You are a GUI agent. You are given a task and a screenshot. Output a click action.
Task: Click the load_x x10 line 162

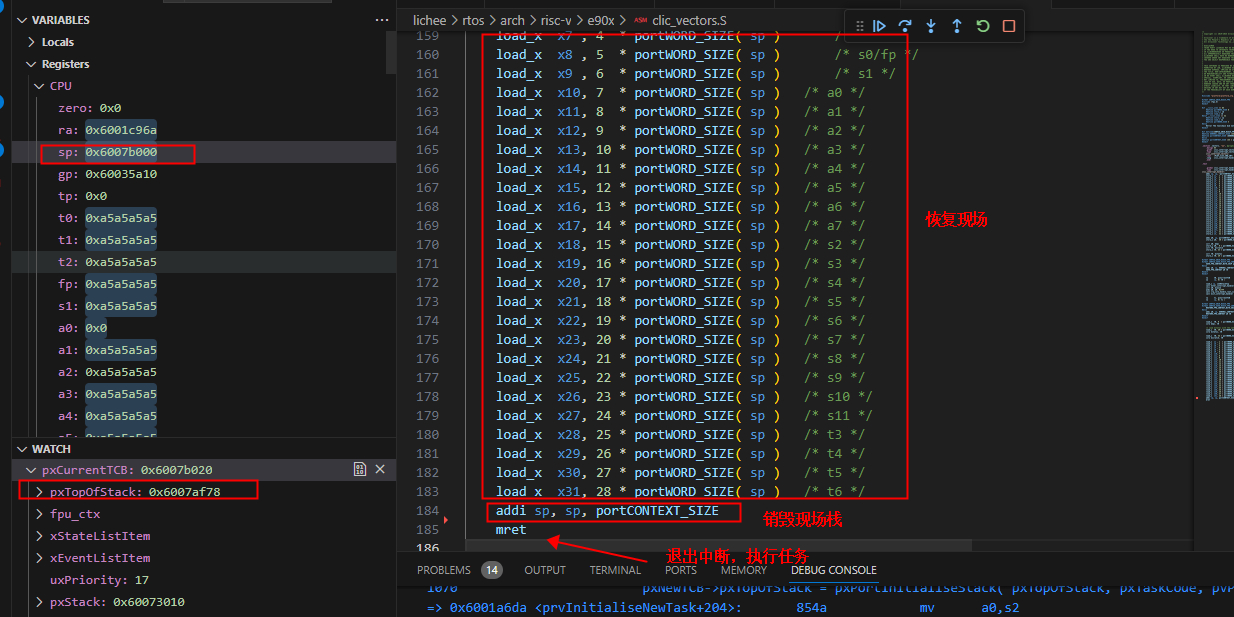point(680,92)
